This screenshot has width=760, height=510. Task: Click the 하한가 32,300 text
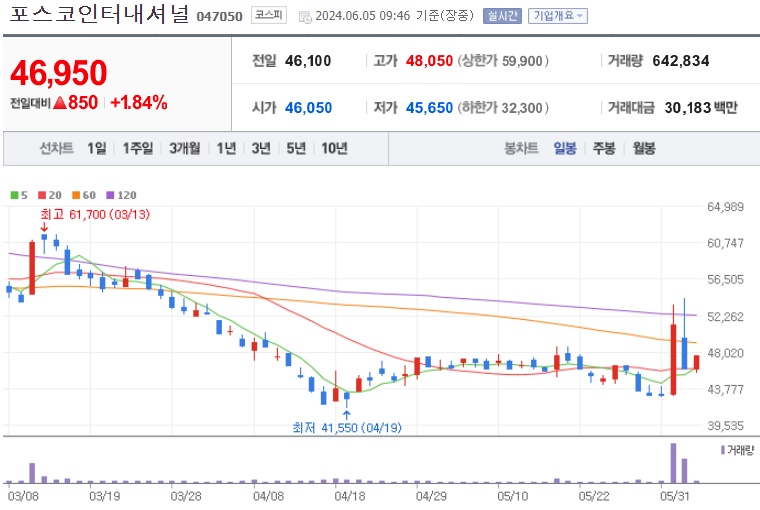503,108
